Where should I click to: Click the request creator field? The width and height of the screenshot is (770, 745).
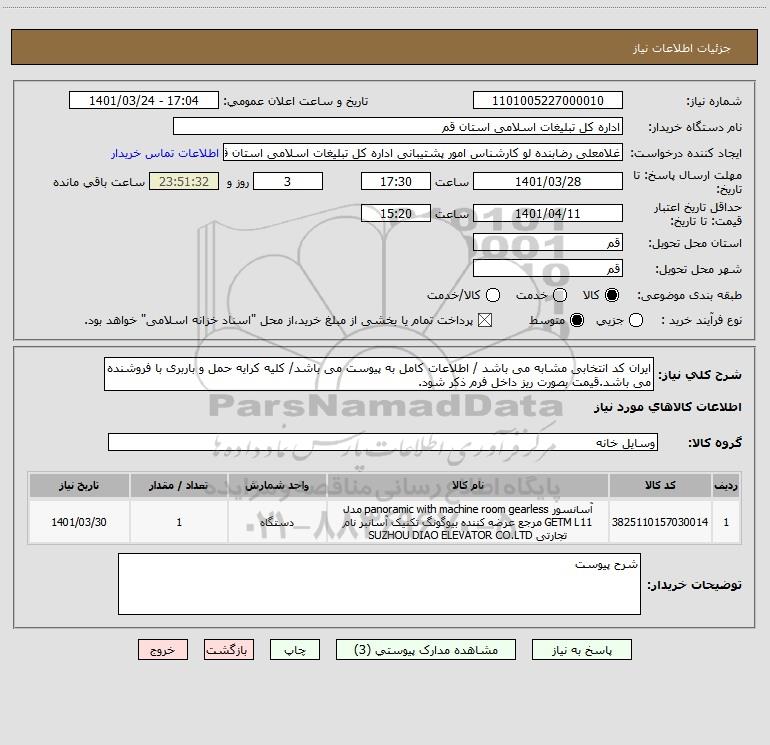423,153
